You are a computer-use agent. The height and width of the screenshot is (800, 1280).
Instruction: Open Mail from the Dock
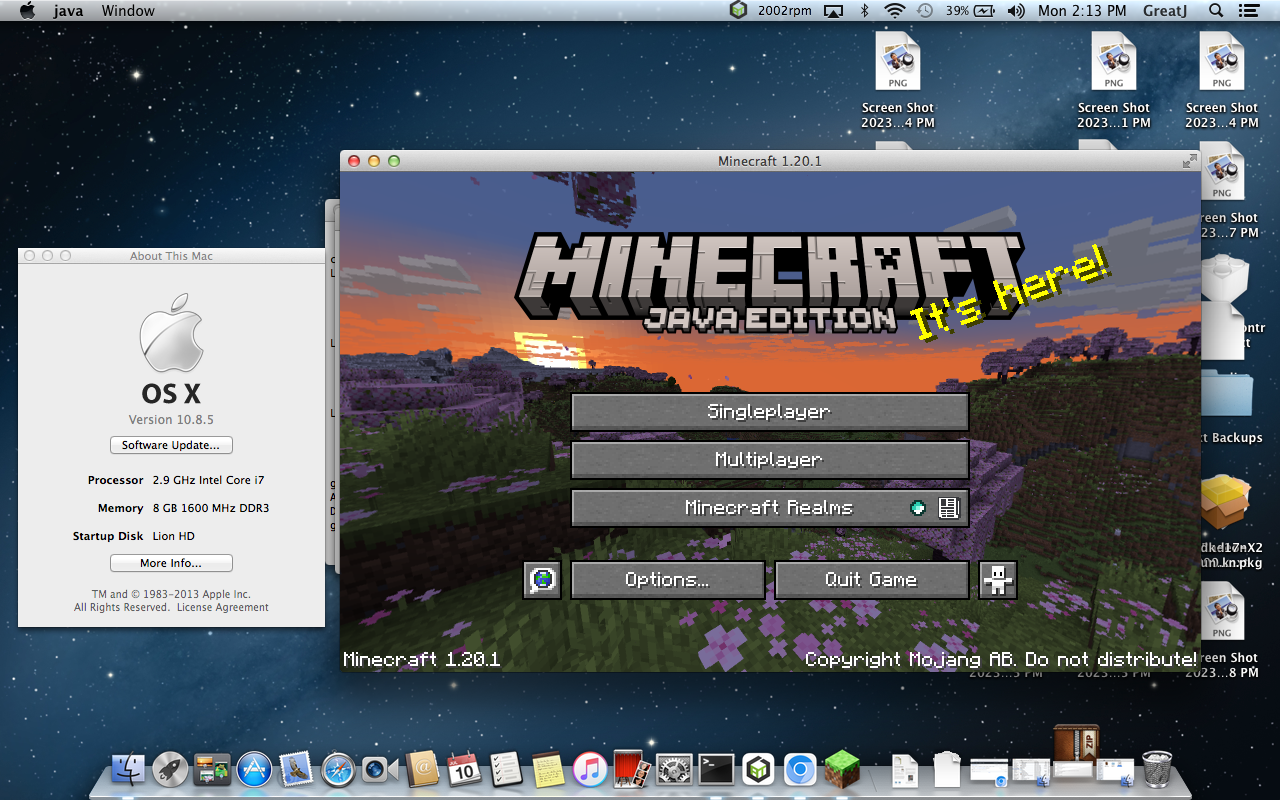coord(297,769)
